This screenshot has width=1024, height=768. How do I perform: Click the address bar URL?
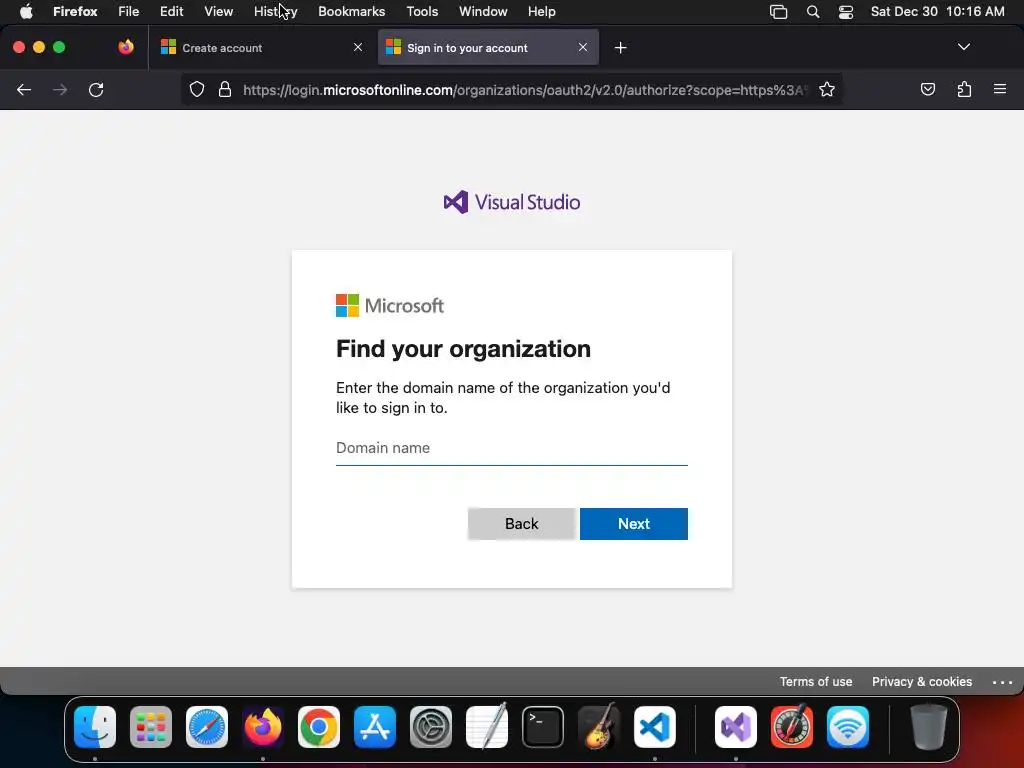[524, 90]
